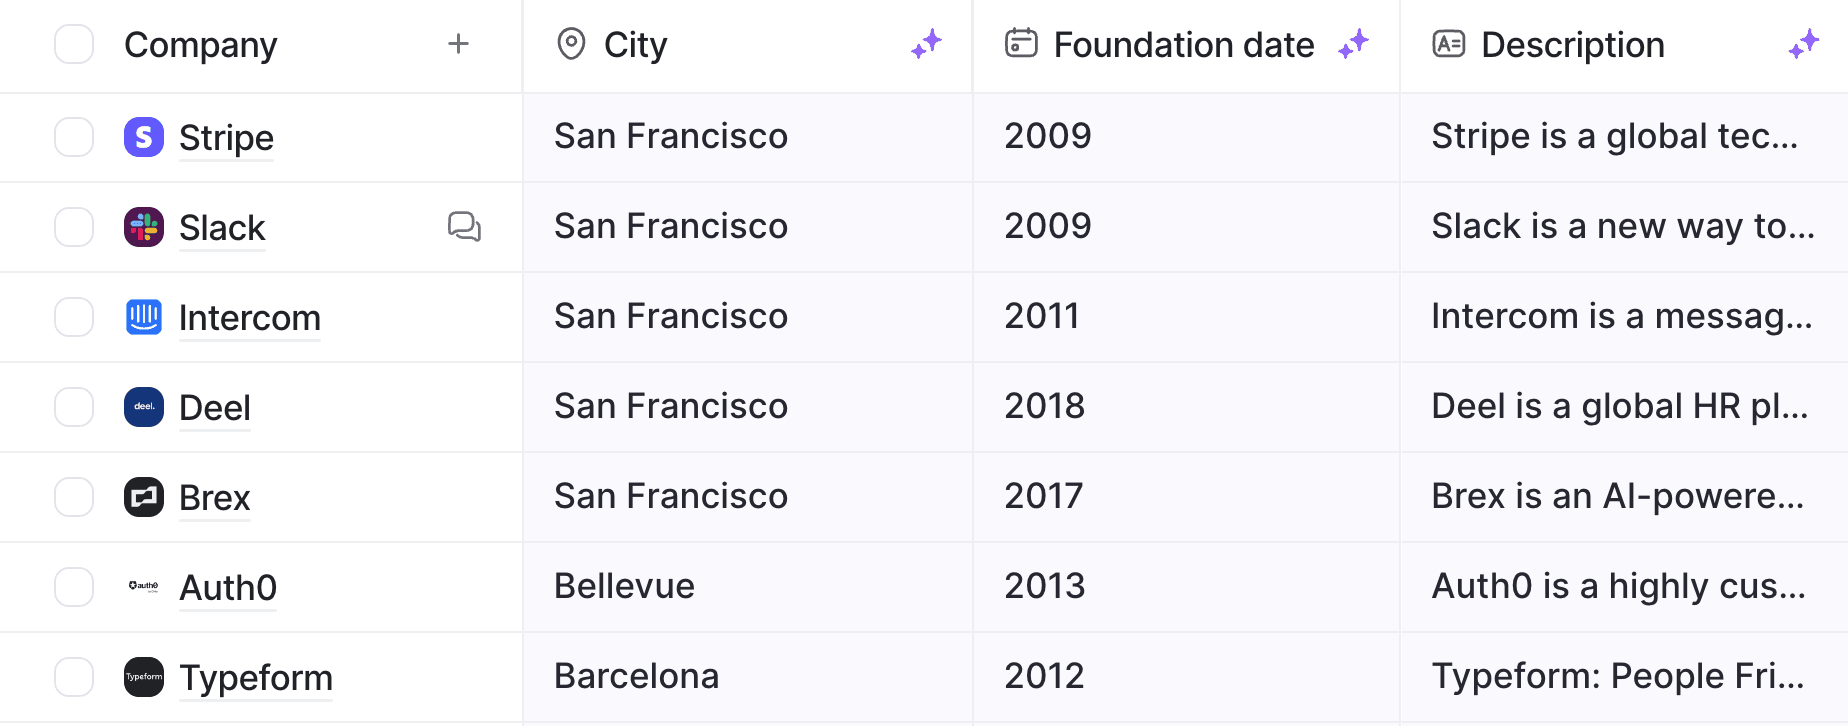Open the Slack company link

tap(222, 228)
